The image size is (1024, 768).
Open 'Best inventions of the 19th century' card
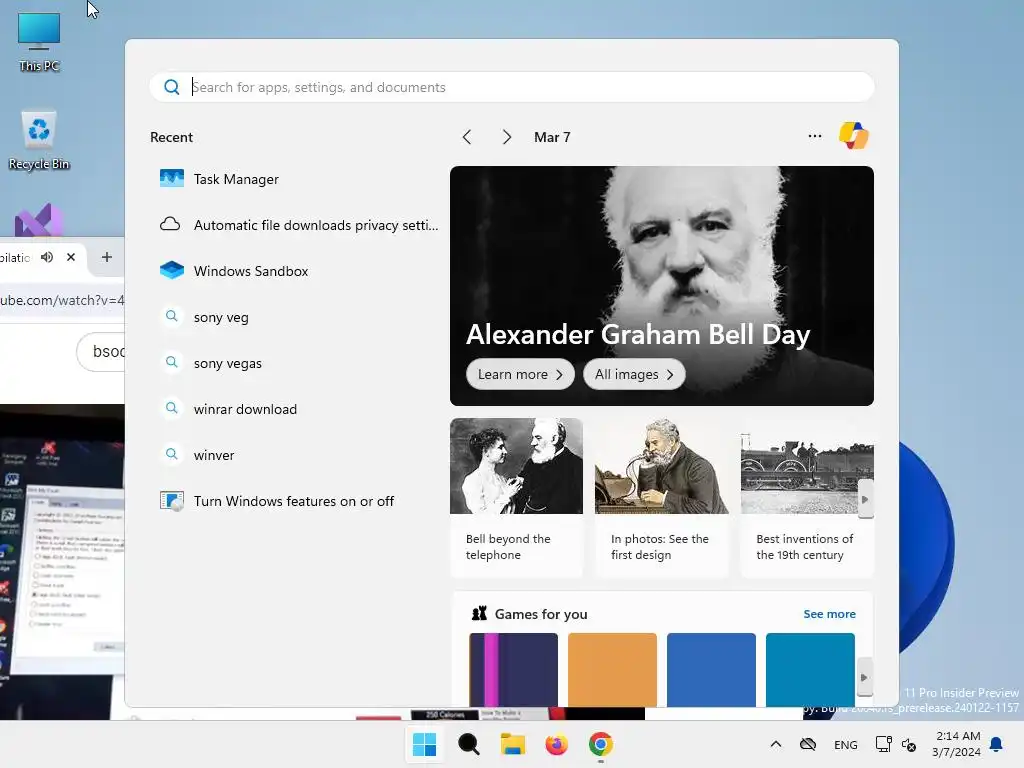[807, 498]
